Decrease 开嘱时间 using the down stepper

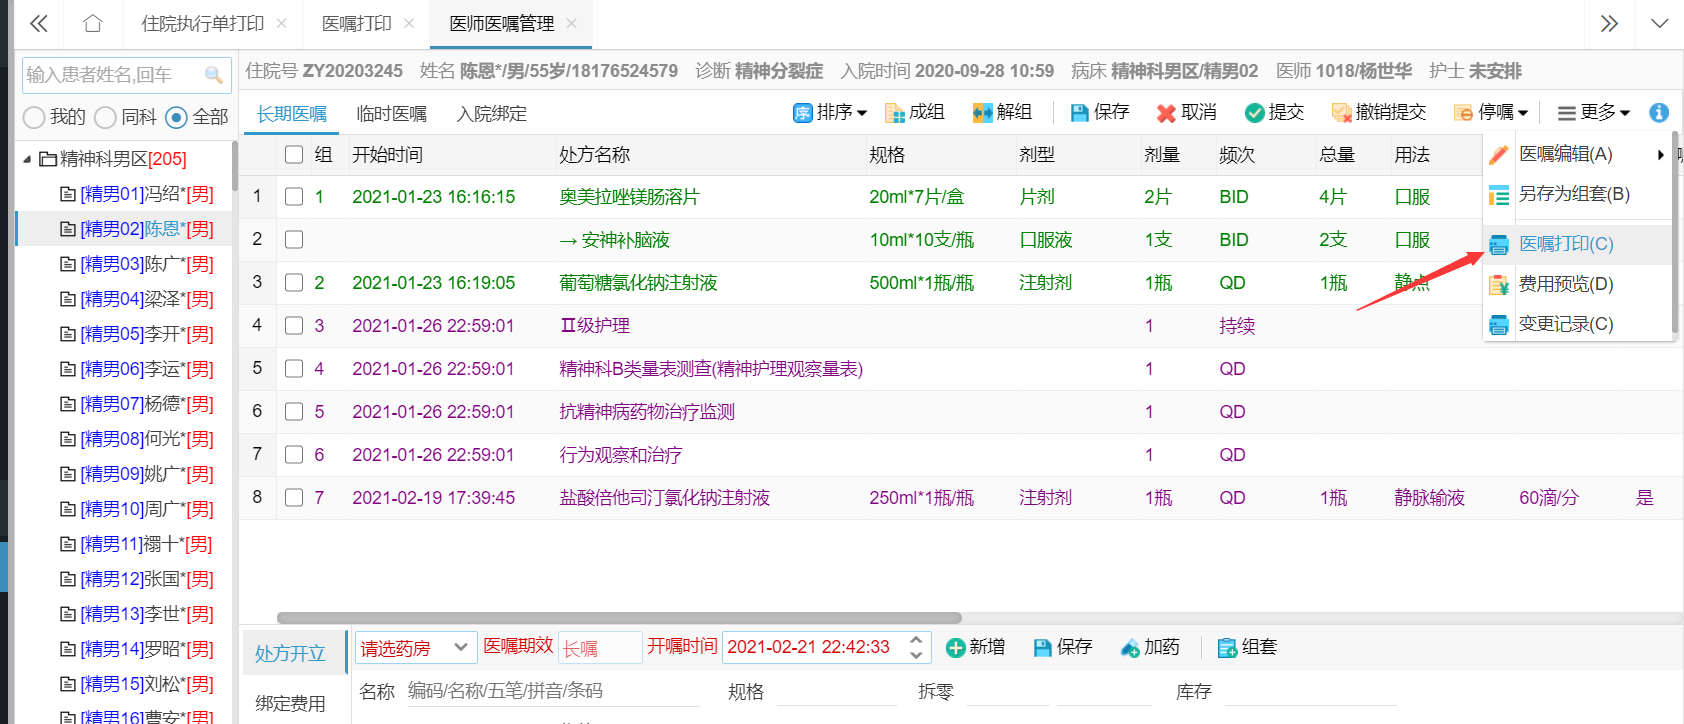click(916, 655)
